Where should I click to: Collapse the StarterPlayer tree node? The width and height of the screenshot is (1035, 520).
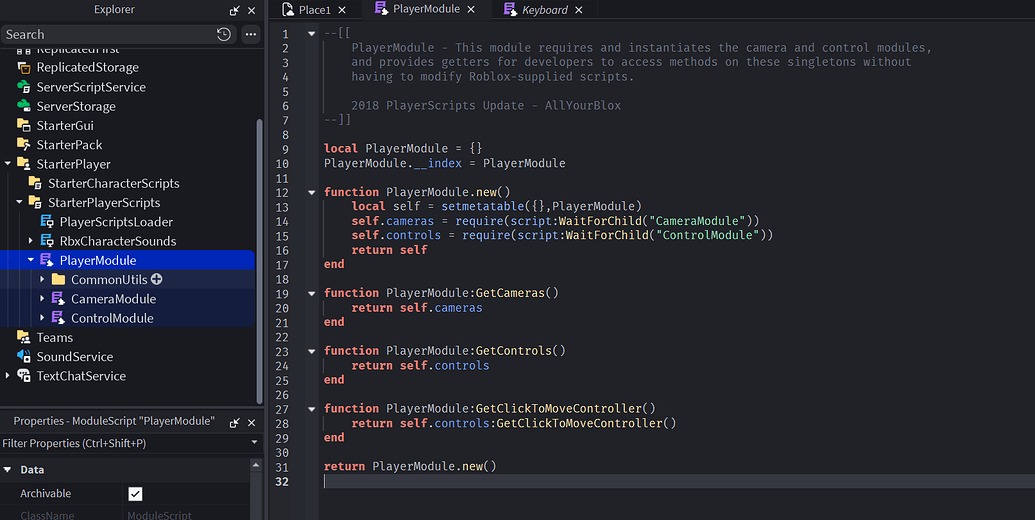tap(8, 164)
